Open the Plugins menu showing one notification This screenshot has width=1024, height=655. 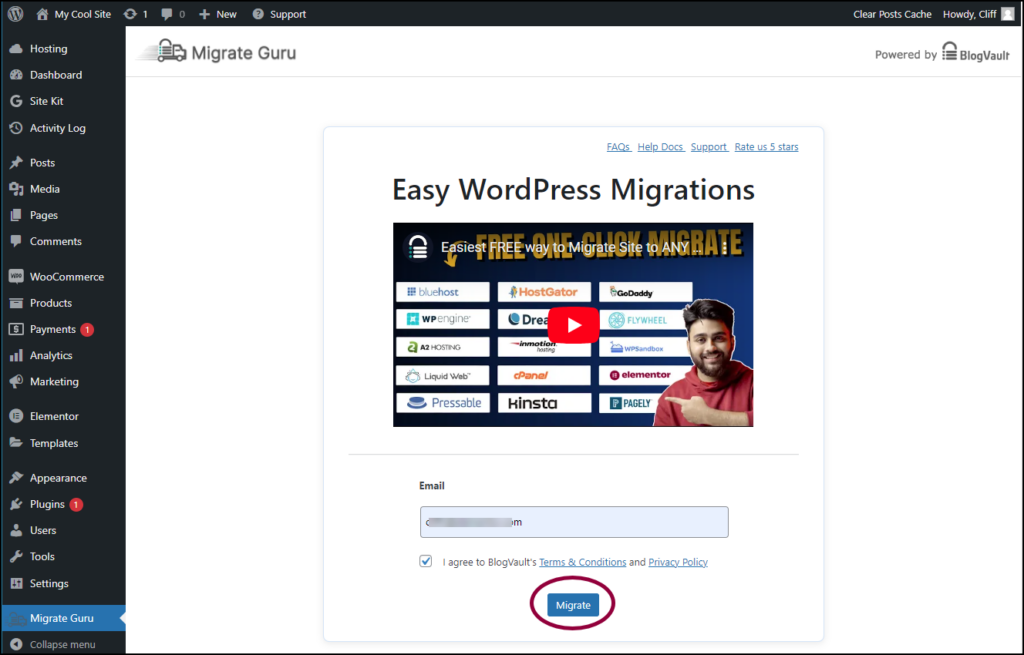pos(18,504)
